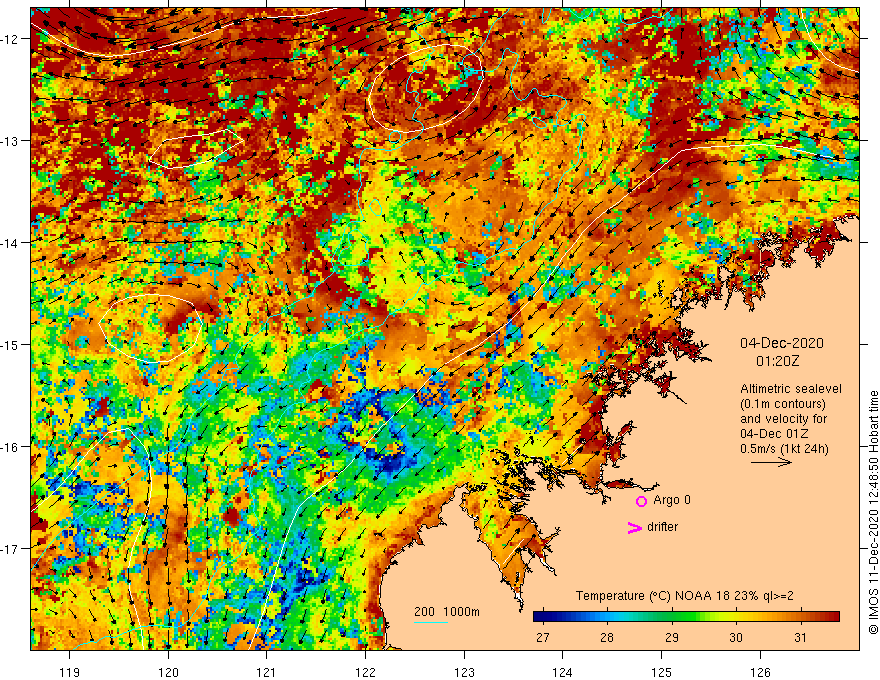Screen dimensions: 880x680
Task: Click the 'and velocity for' text line
Action: 783,419
